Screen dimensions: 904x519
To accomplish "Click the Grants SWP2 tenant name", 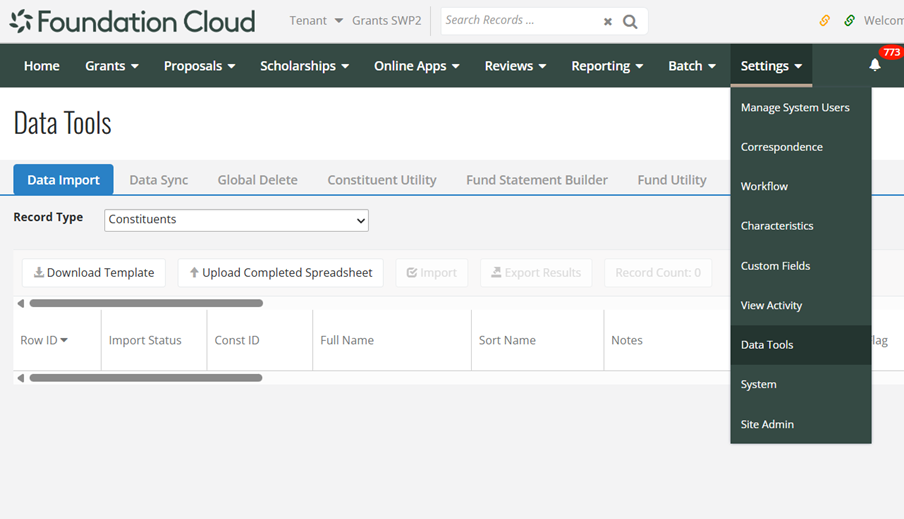I will point(386,21).
